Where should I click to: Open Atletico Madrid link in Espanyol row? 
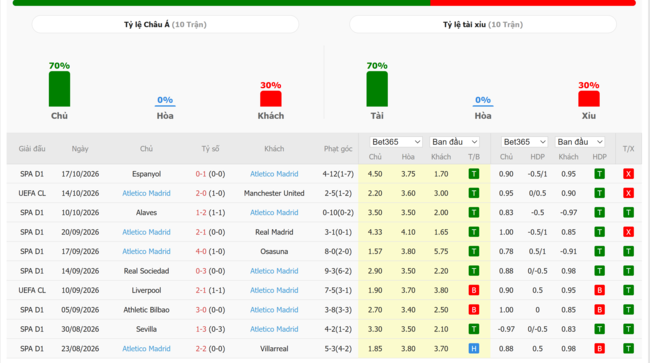tap(274, 174)
